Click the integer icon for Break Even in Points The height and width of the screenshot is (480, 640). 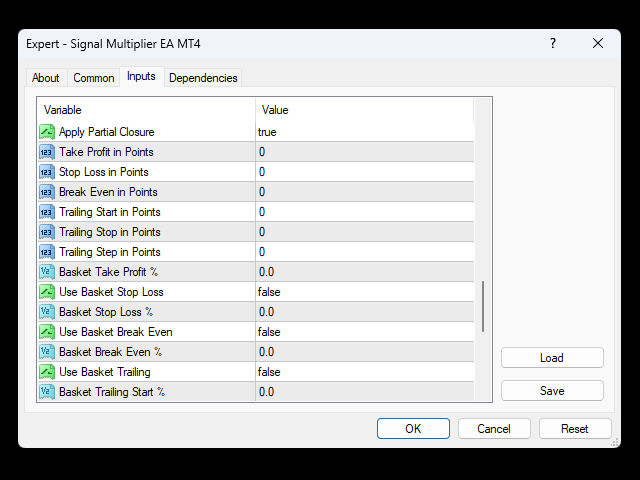(47, 192)
